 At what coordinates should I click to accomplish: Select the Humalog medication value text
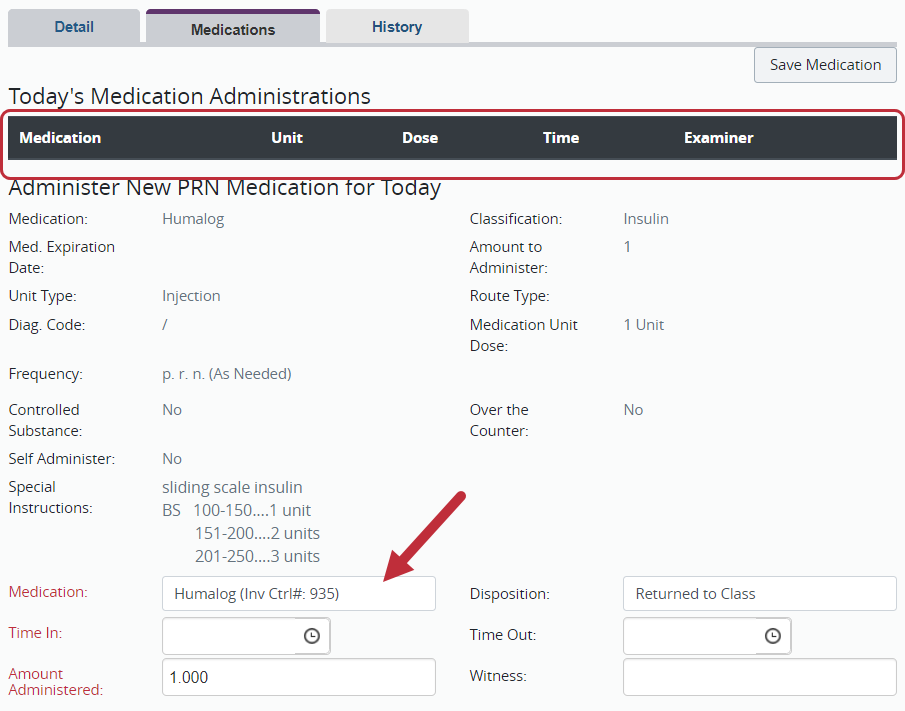click(193, 219)
